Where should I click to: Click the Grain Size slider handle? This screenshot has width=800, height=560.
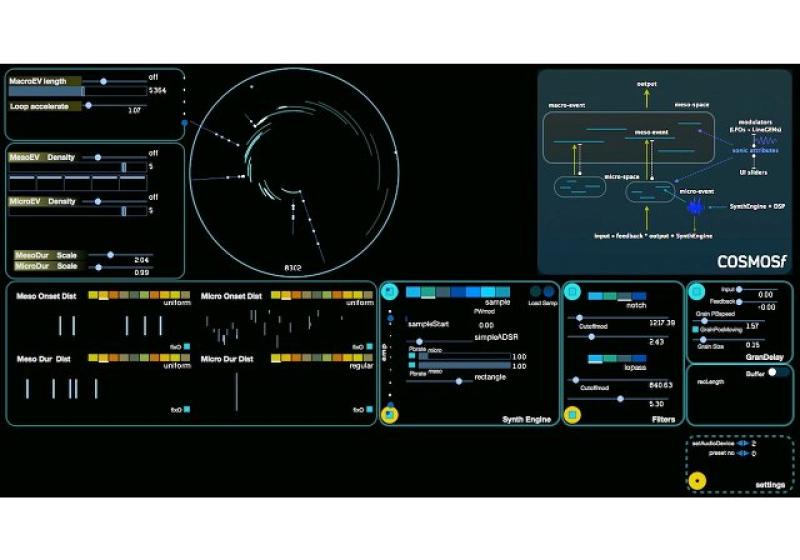click(x=704, y=340)
